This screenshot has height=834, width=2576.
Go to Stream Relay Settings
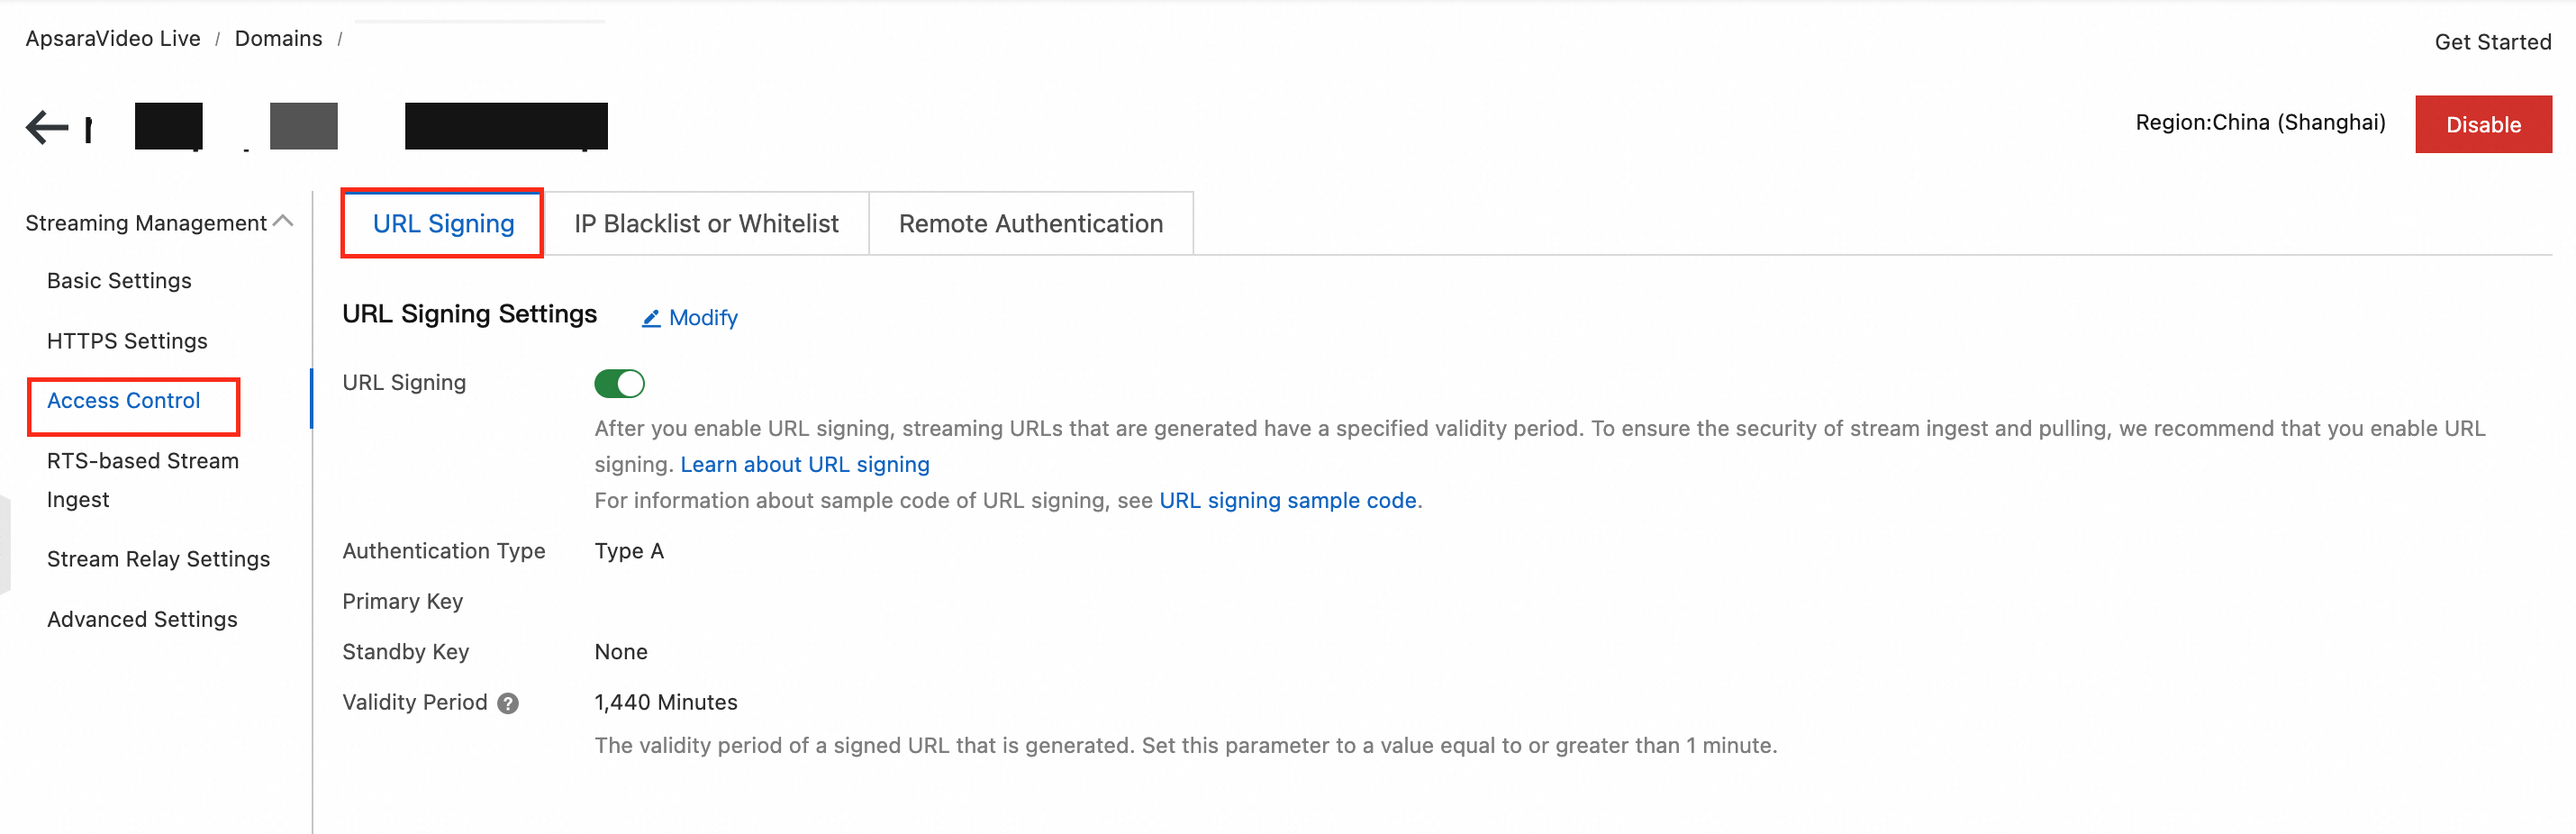(x=158, y=559)
